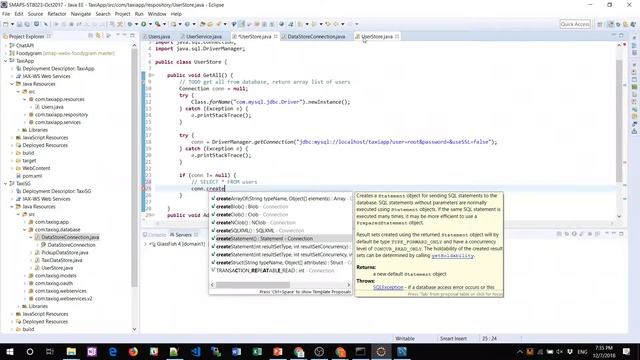This screenshot has width=640, height=360.
Task: Open the Navigate menu
Action: pyautogui.click(x=81, y=14)
